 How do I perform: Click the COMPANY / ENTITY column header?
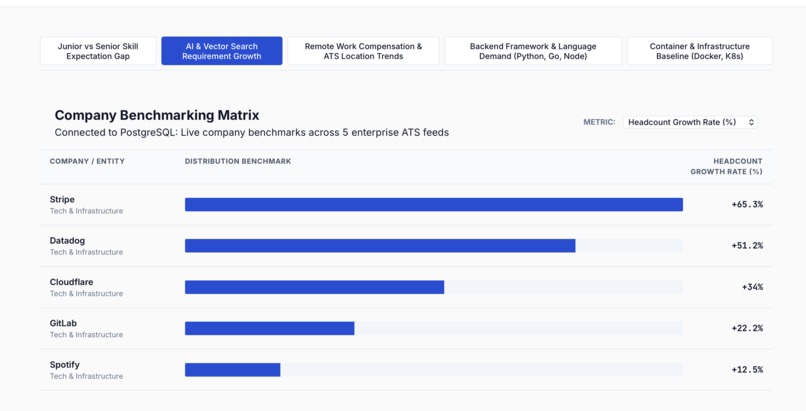[87, 161]
